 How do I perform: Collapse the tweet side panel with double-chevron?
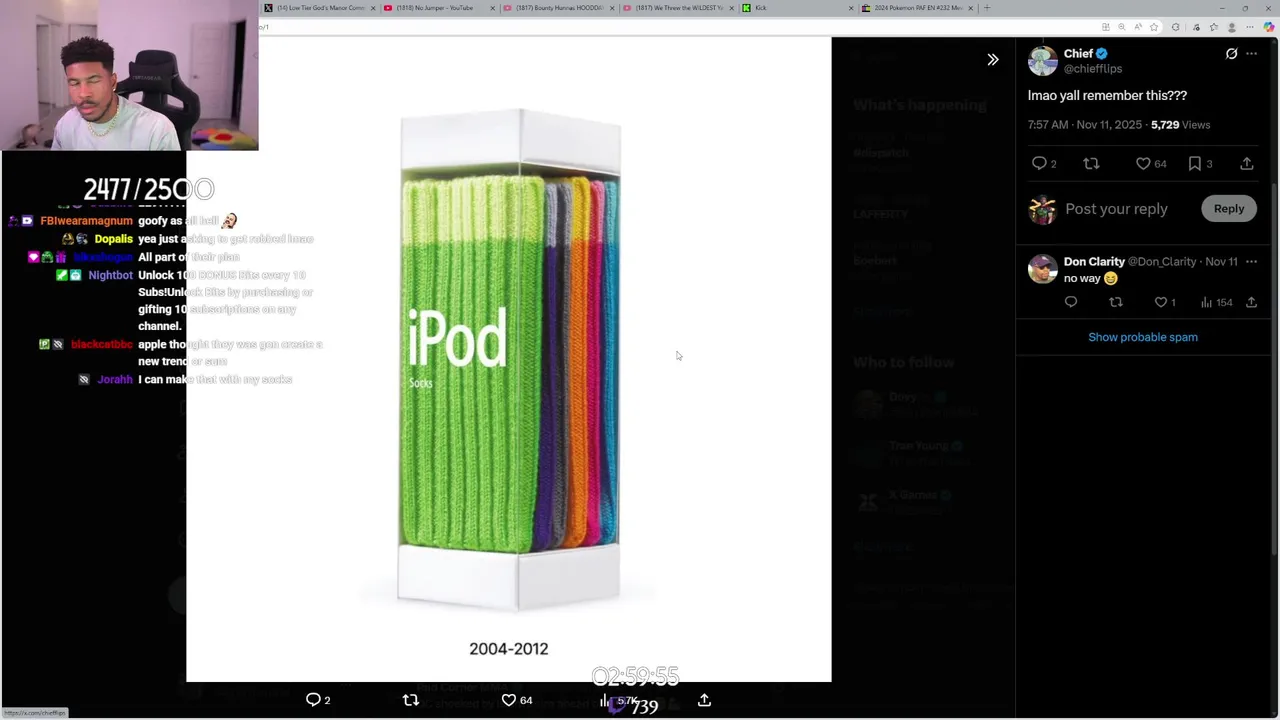point(993,60)
